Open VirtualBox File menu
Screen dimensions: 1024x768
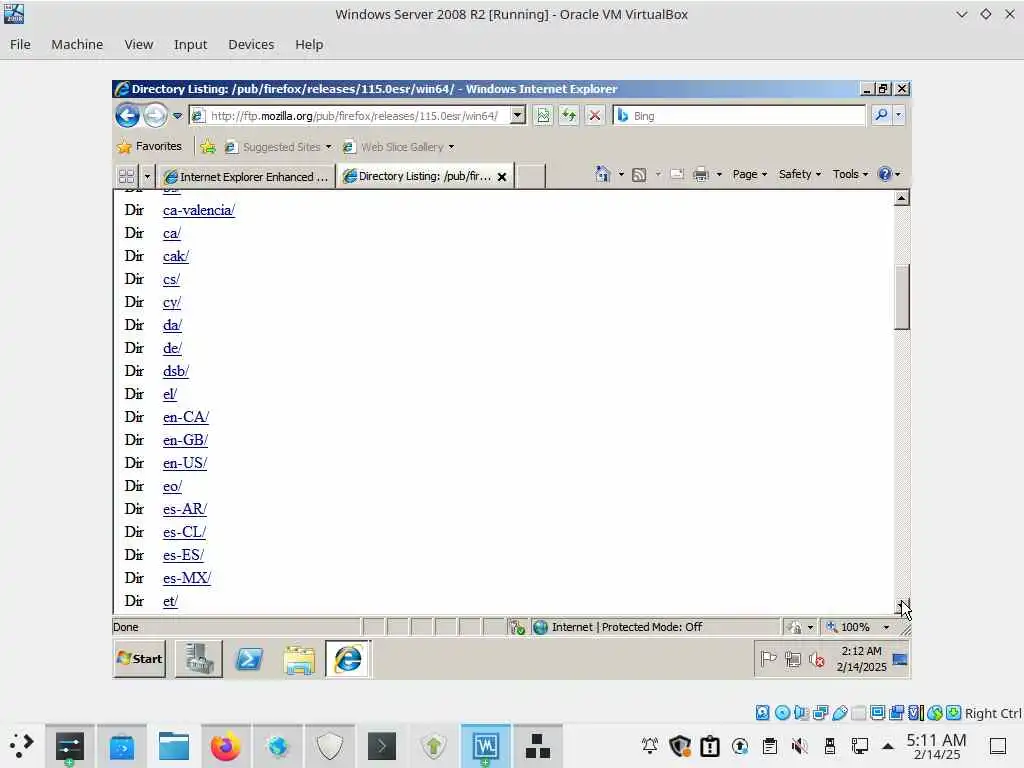tap(20, 44)
